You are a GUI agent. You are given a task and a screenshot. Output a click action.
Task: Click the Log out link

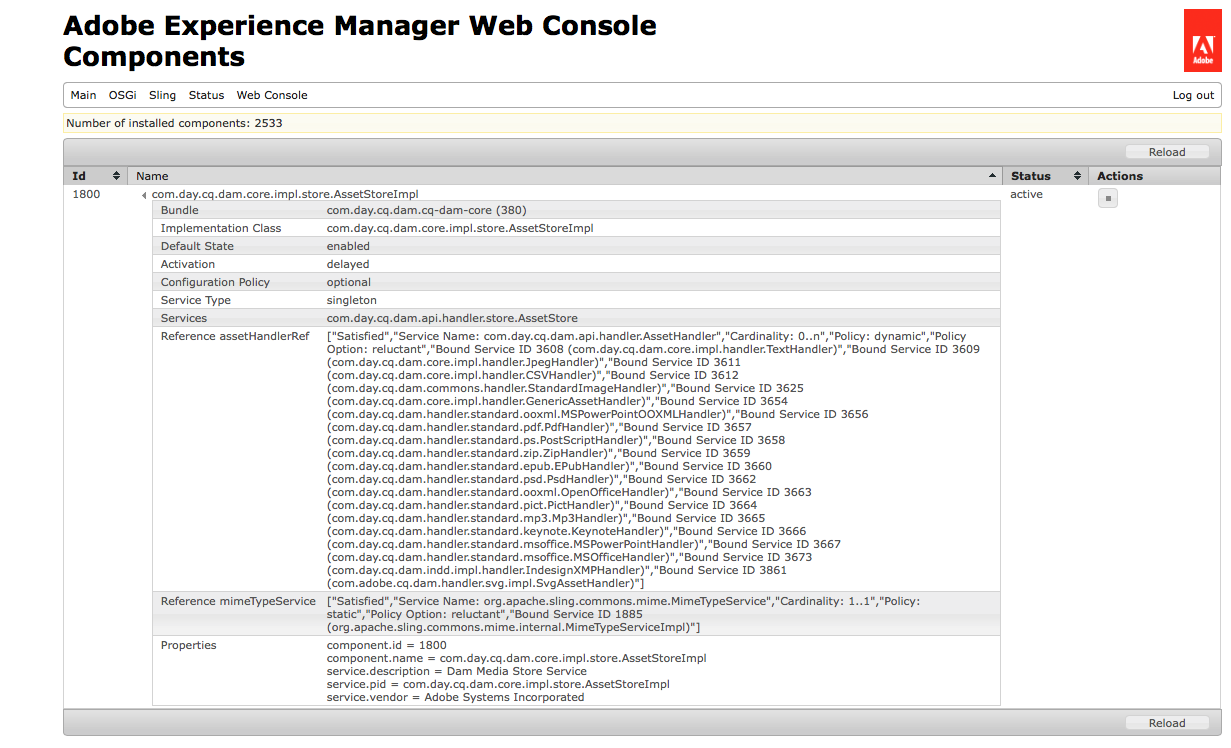(x=1193, y=96)
